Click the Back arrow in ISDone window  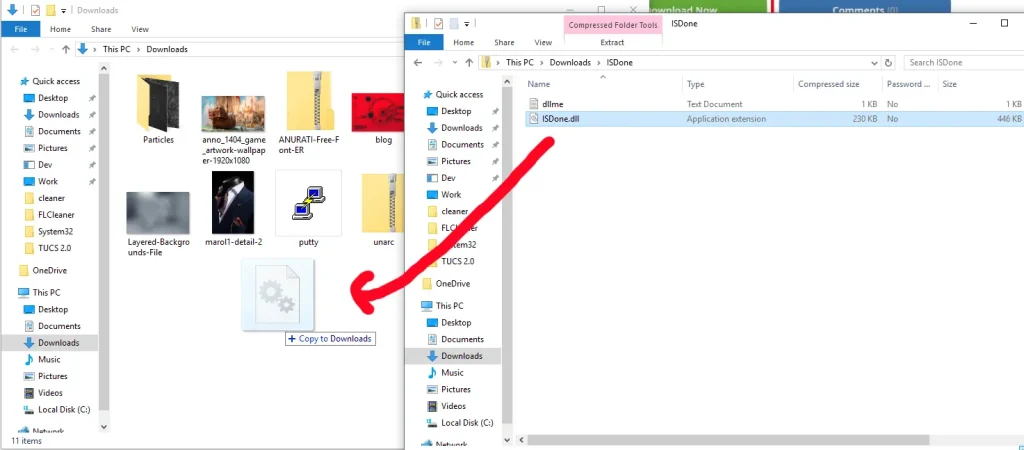419,63
